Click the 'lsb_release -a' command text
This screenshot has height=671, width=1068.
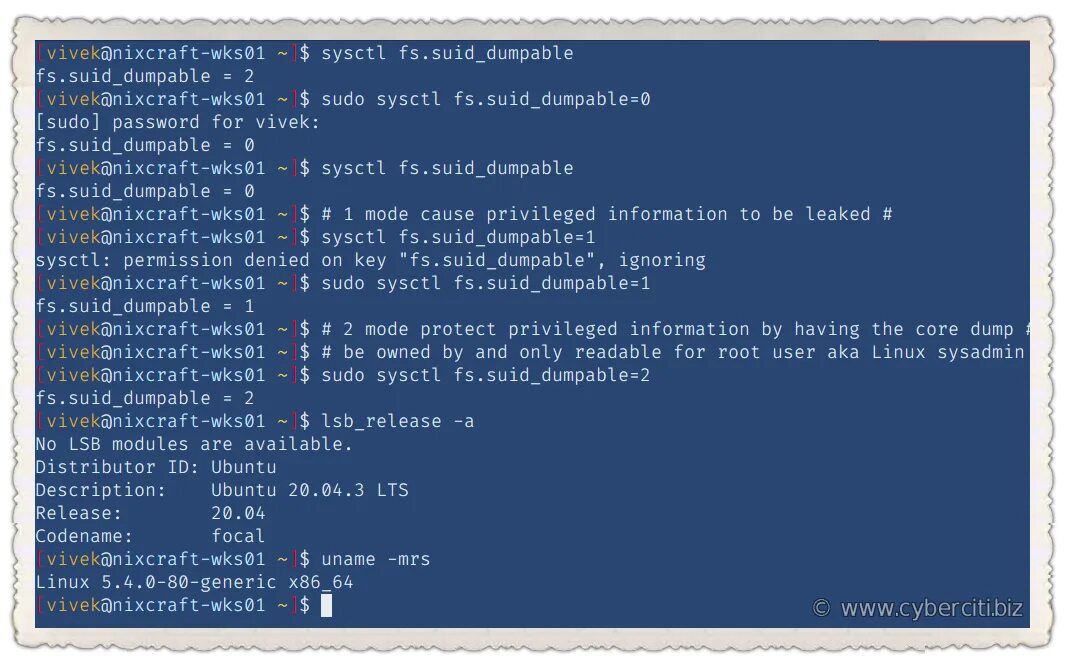click(x=398, y=422)
